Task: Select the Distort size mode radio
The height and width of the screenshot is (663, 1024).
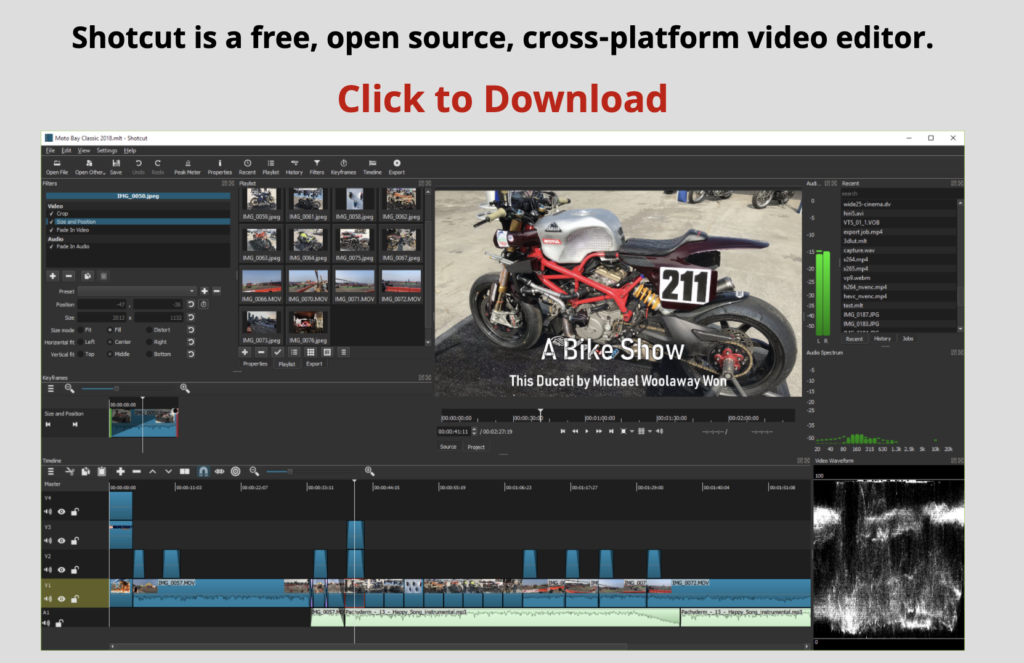Action: pyautogui.click(x=150, y=330)
